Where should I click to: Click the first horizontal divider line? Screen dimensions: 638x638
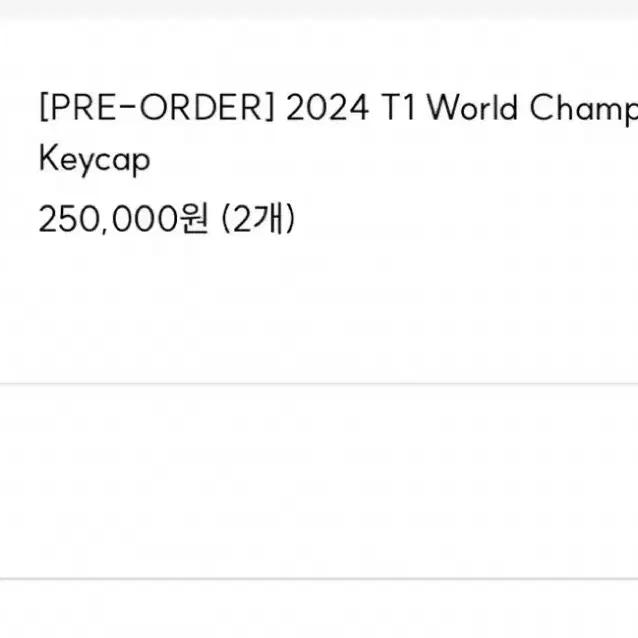(x=319, y=383)
